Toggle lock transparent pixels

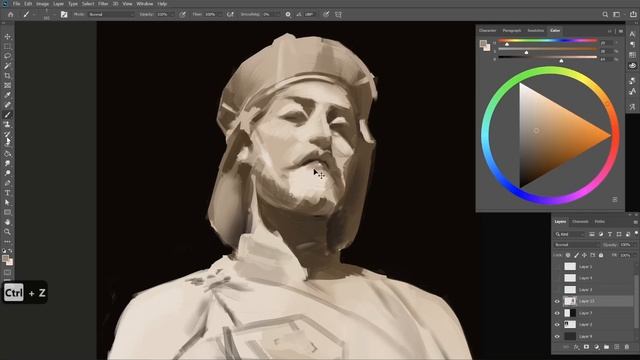[x=568, y=255]
